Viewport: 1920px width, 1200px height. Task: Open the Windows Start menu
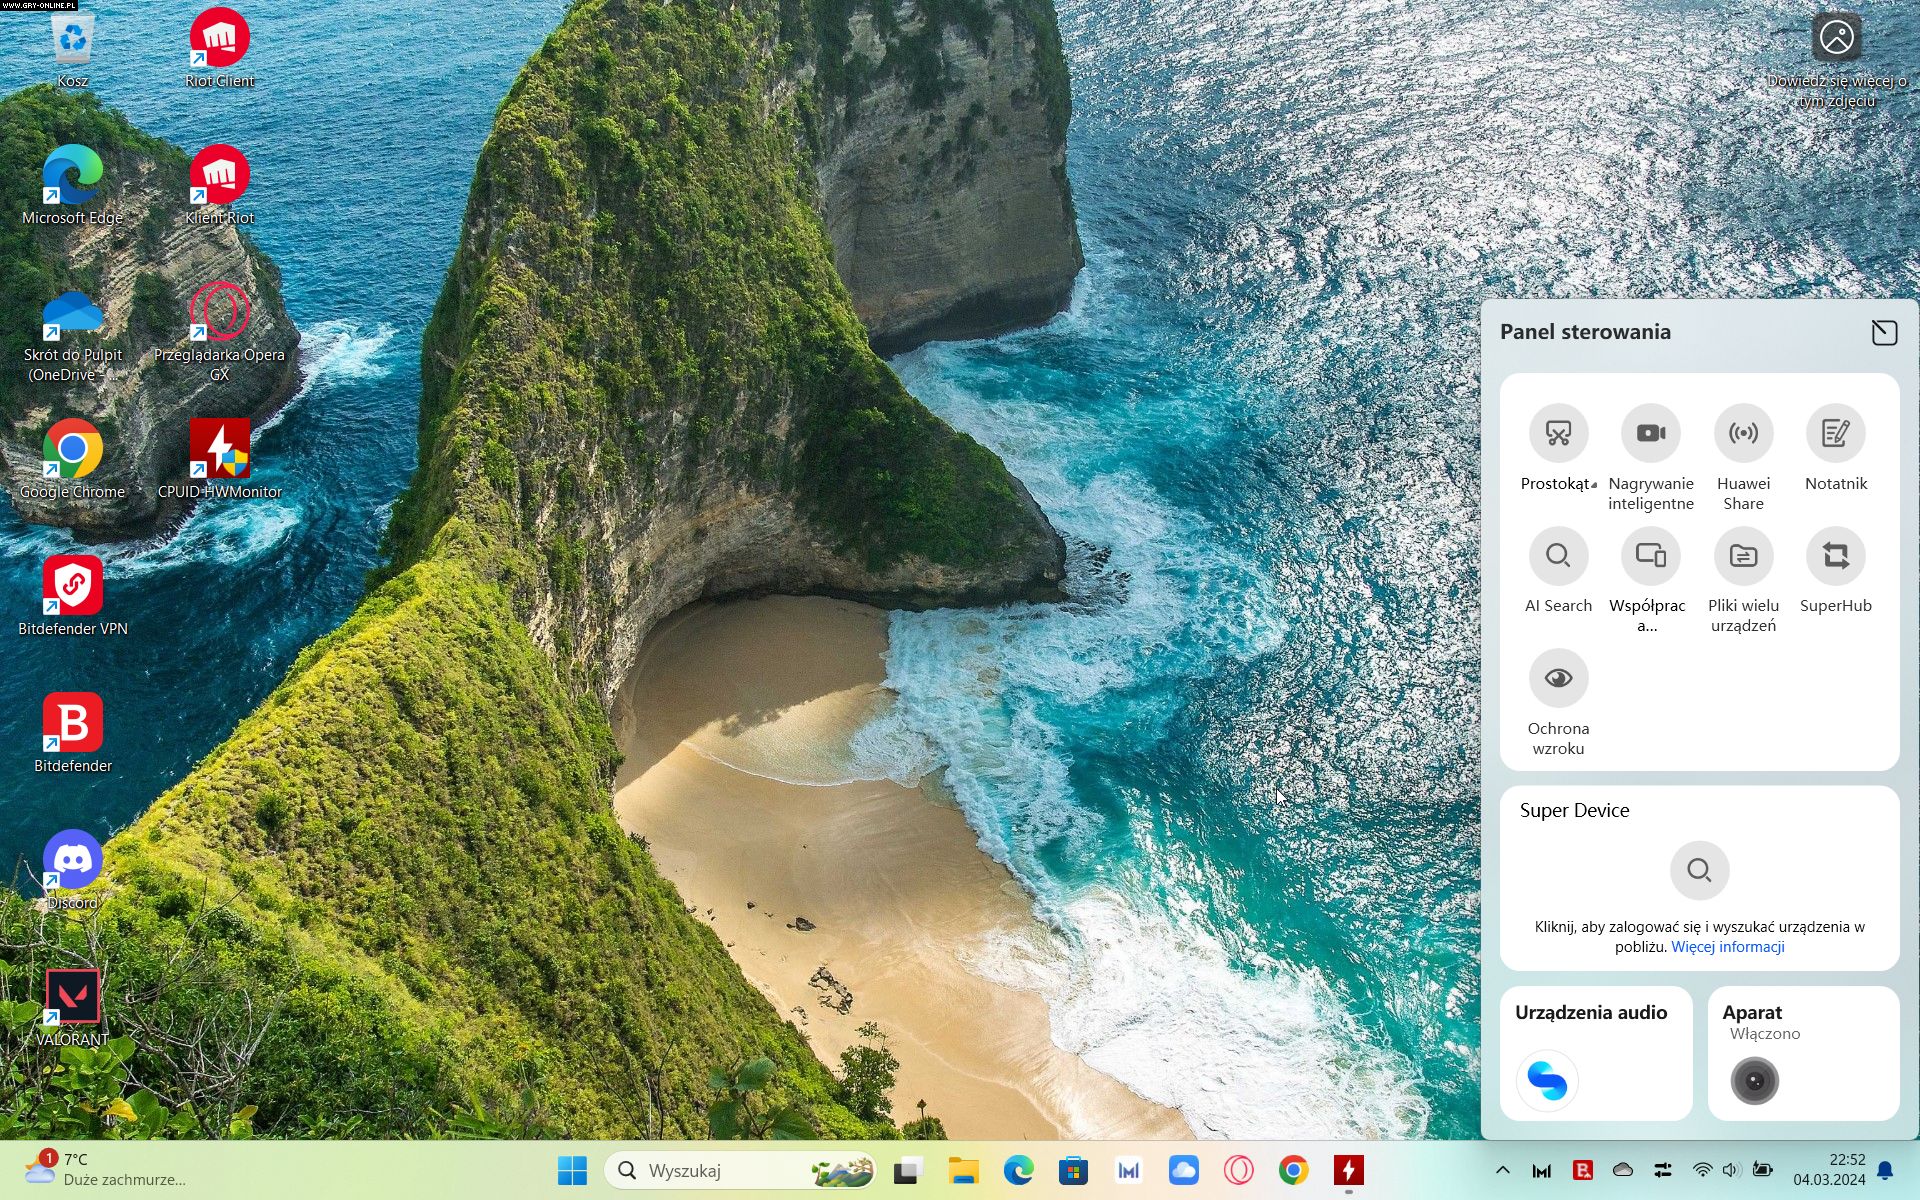tap(572, 1170)
